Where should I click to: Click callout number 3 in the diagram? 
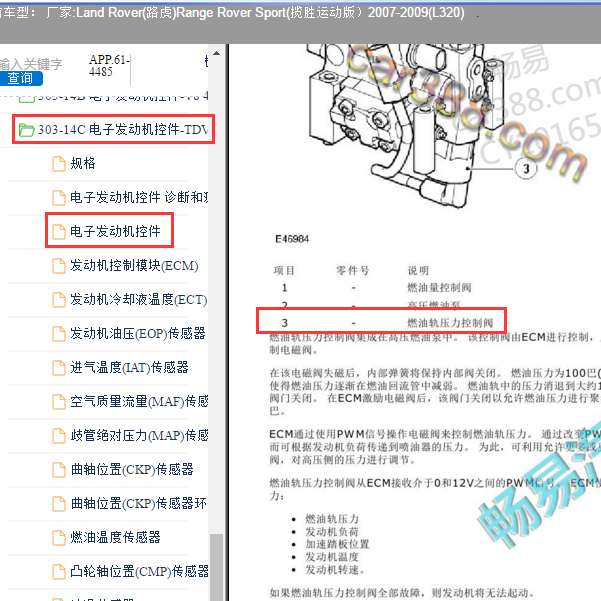pyautogui.click(x=526, y=168)
